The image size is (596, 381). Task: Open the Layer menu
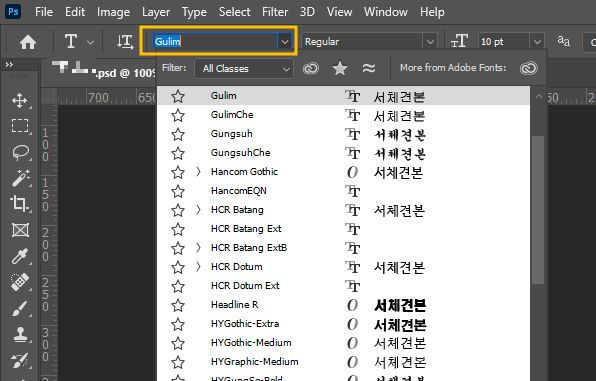click(x=156, y=13)
